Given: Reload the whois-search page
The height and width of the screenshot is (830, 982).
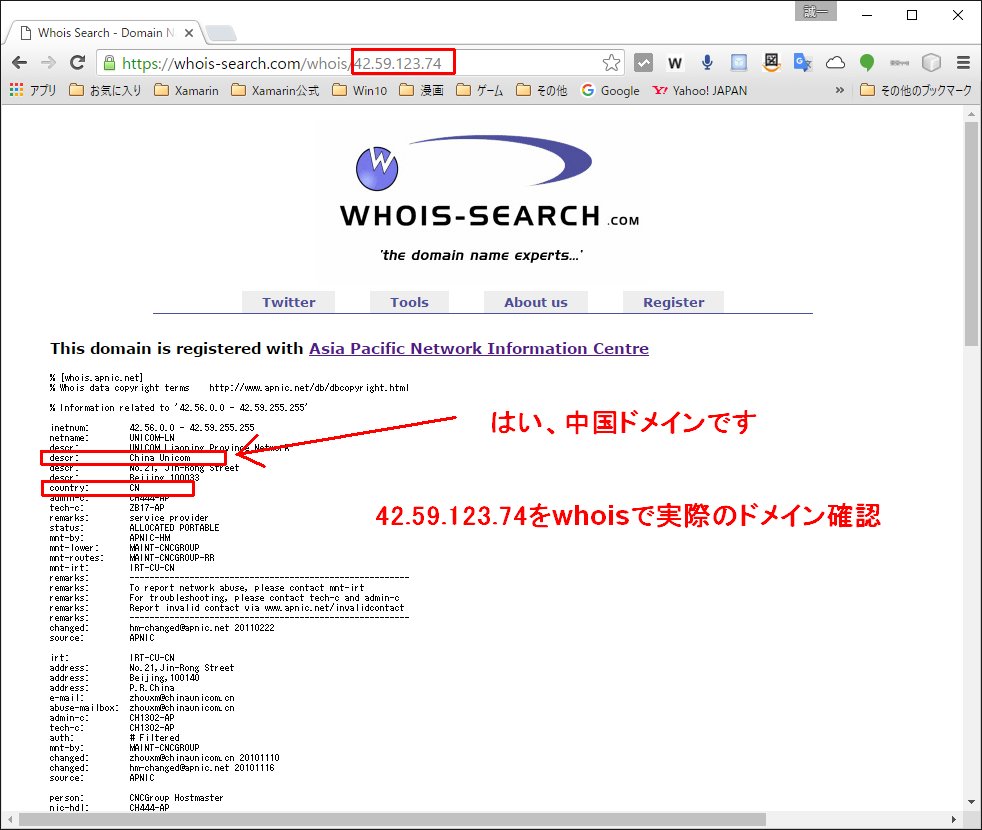Looking at the screenshot, I should [x=77, y=63].
